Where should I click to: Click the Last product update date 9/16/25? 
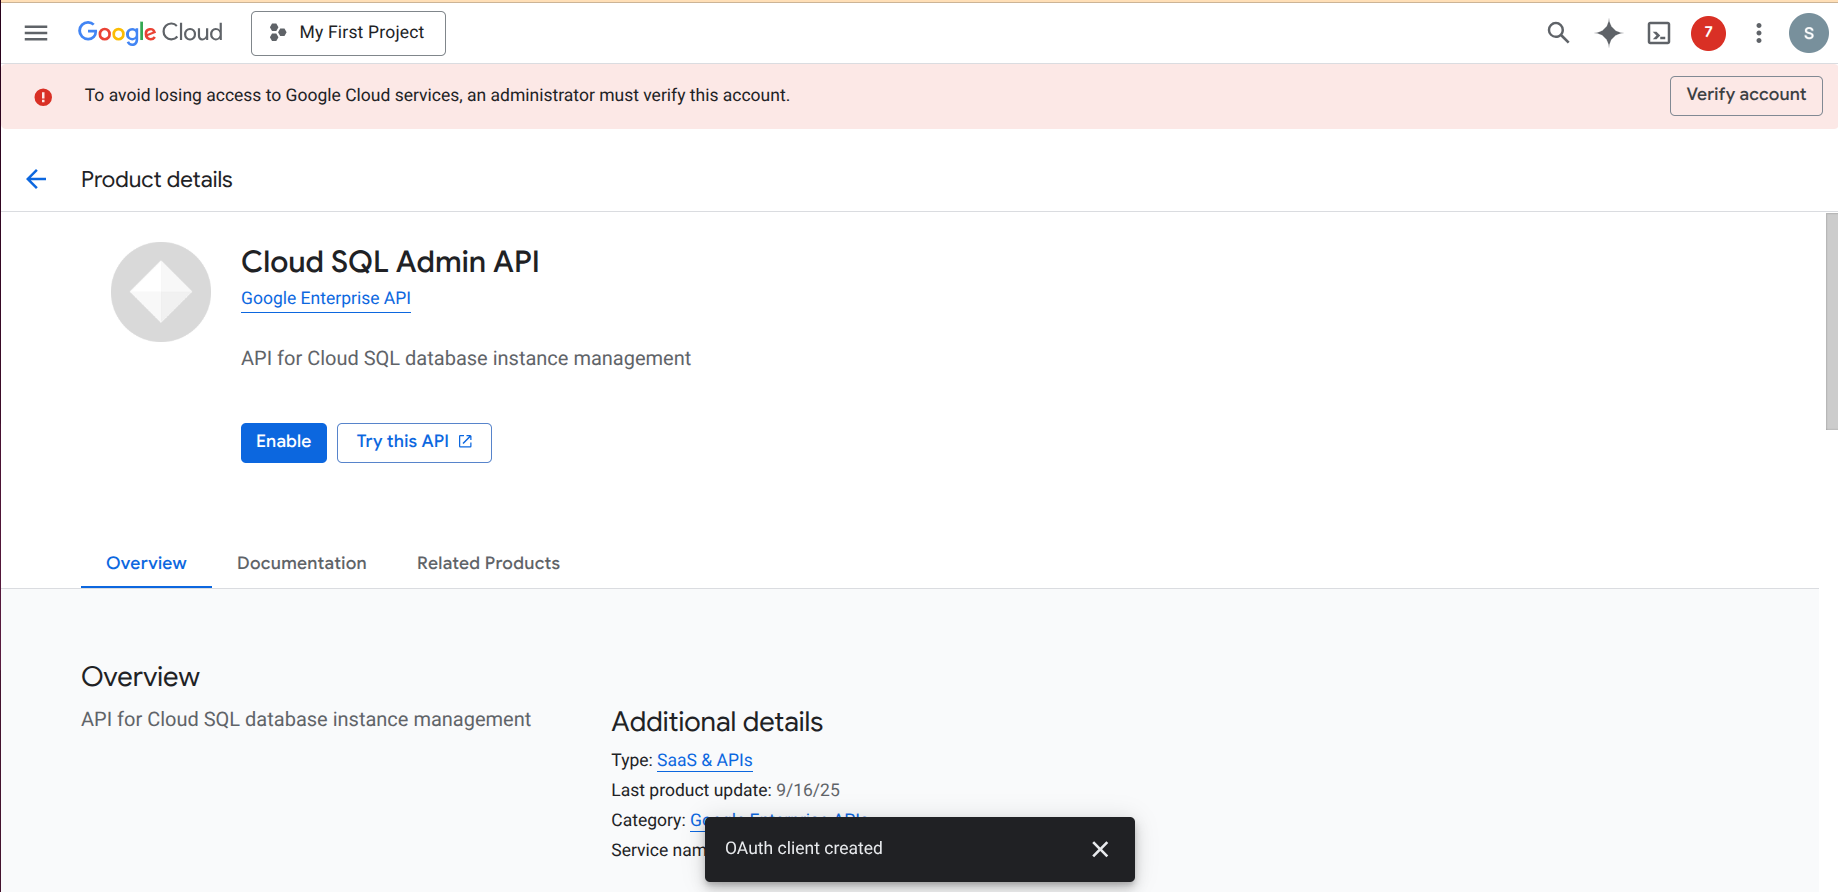coord(808,790)
